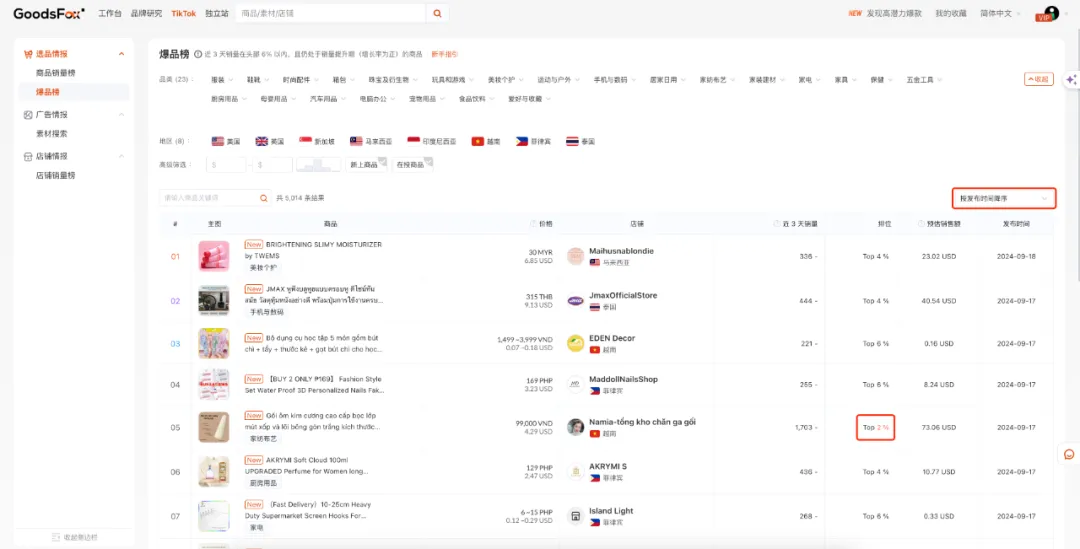Open 店铺销量榜 in the sidebar

point(55,176)
